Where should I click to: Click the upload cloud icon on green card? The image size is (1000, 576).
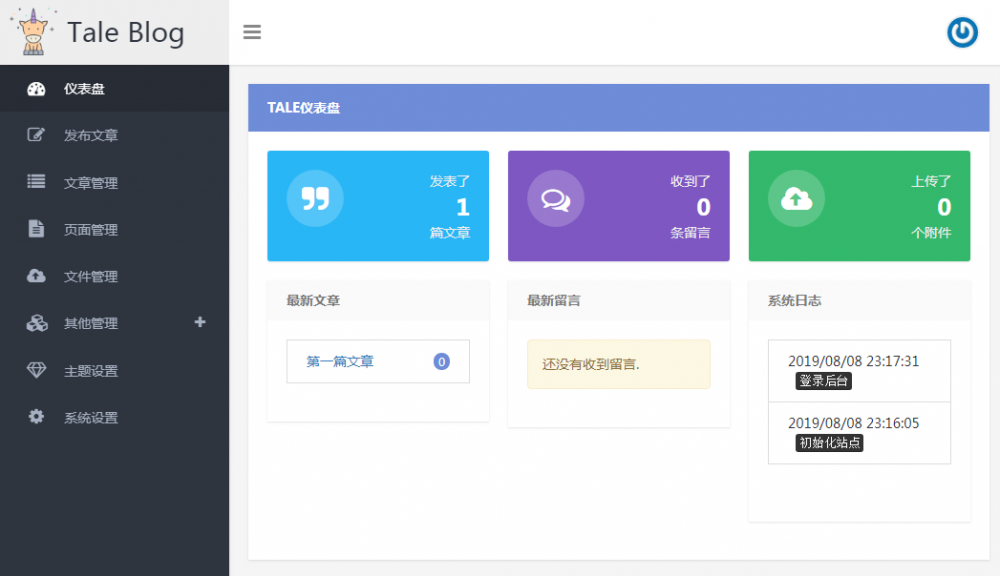796,198
